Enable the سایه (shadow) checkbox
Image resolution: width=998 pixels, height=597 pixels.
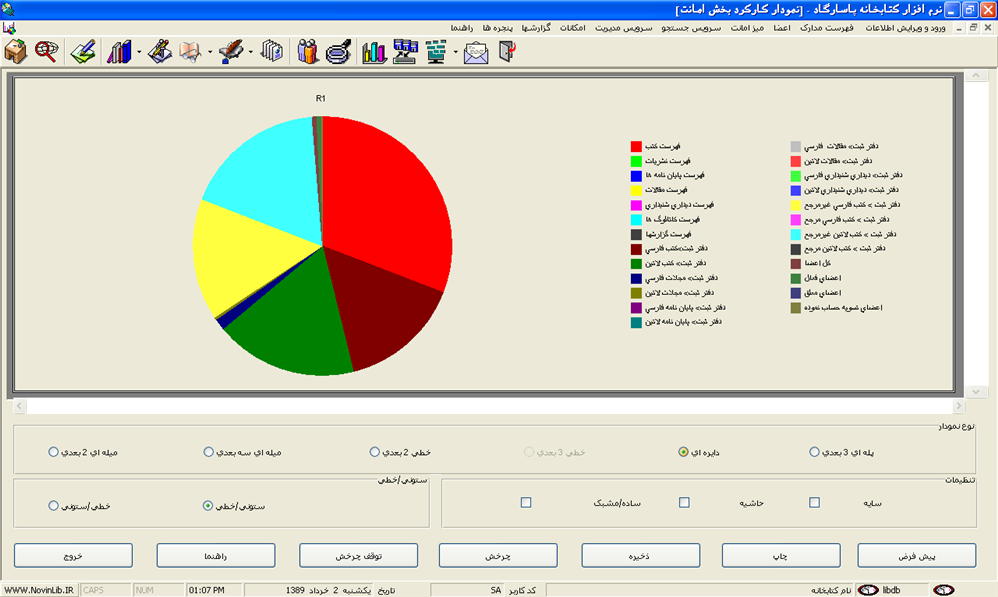click(x=814, y=502)
